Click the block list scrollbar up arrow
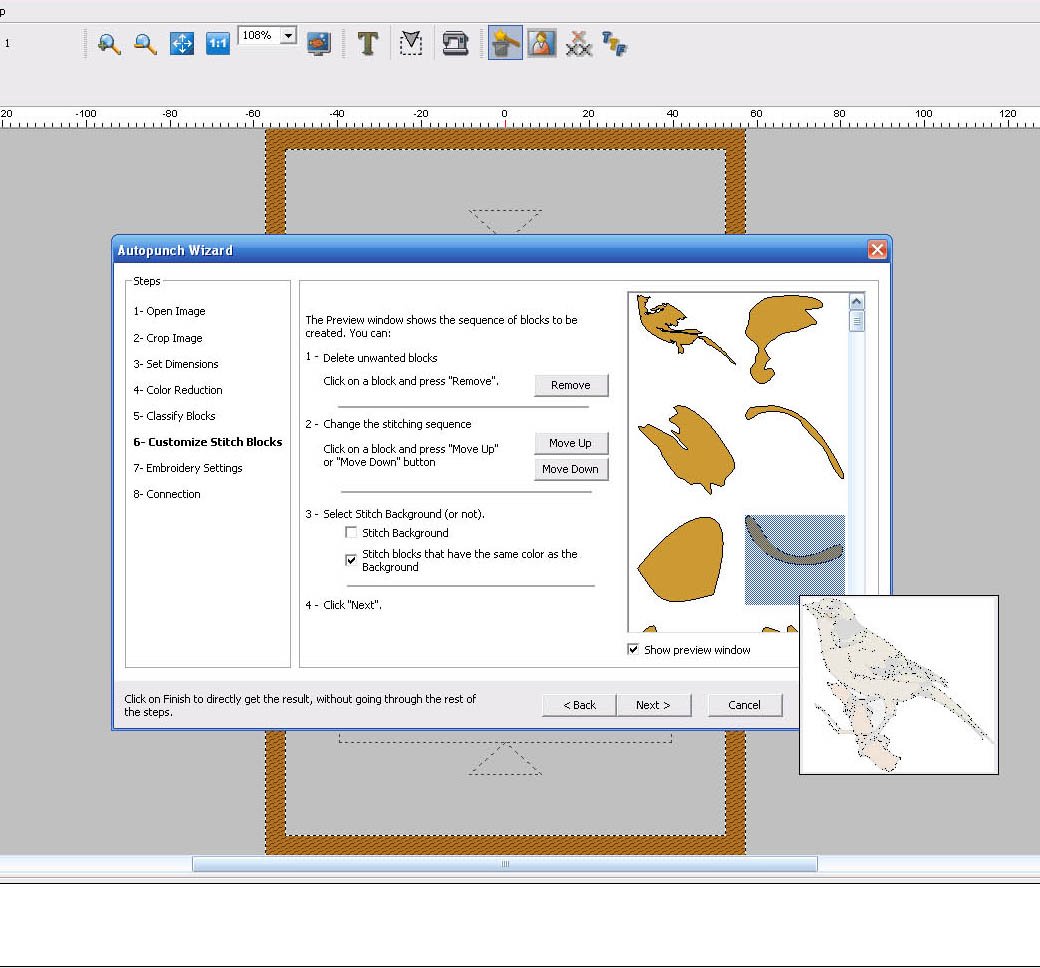1040x968 pixels. coord(856,301)
